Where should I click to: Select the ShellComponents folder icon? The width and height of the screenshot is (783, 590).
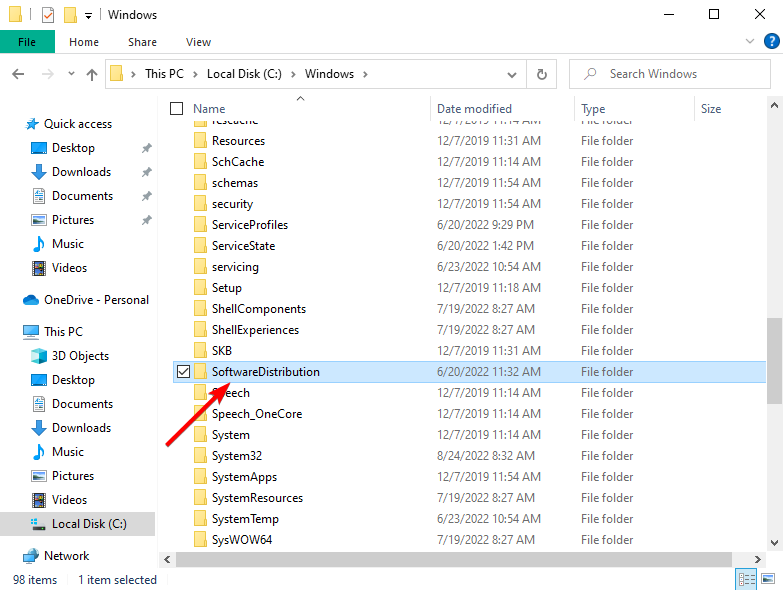pyautogui.click(x=200, y=308)
